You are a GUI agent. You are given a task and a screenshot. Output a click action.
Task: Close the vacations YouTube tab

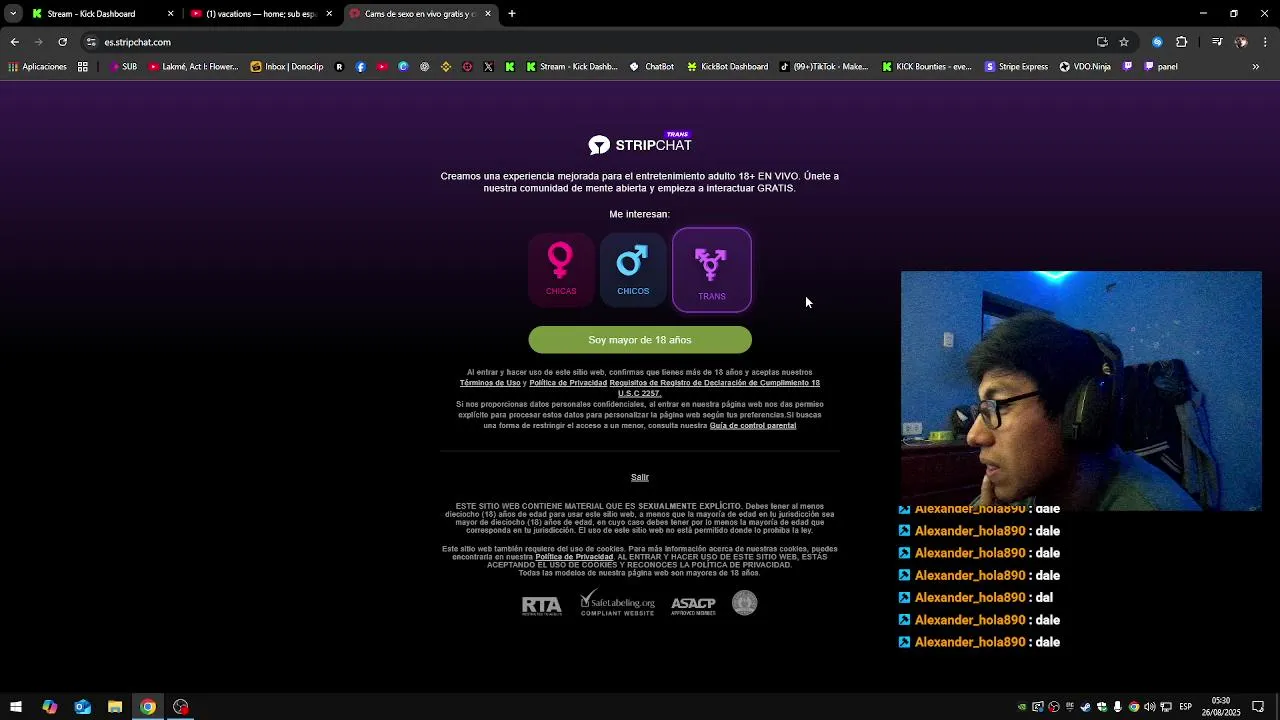coord(329,14)
